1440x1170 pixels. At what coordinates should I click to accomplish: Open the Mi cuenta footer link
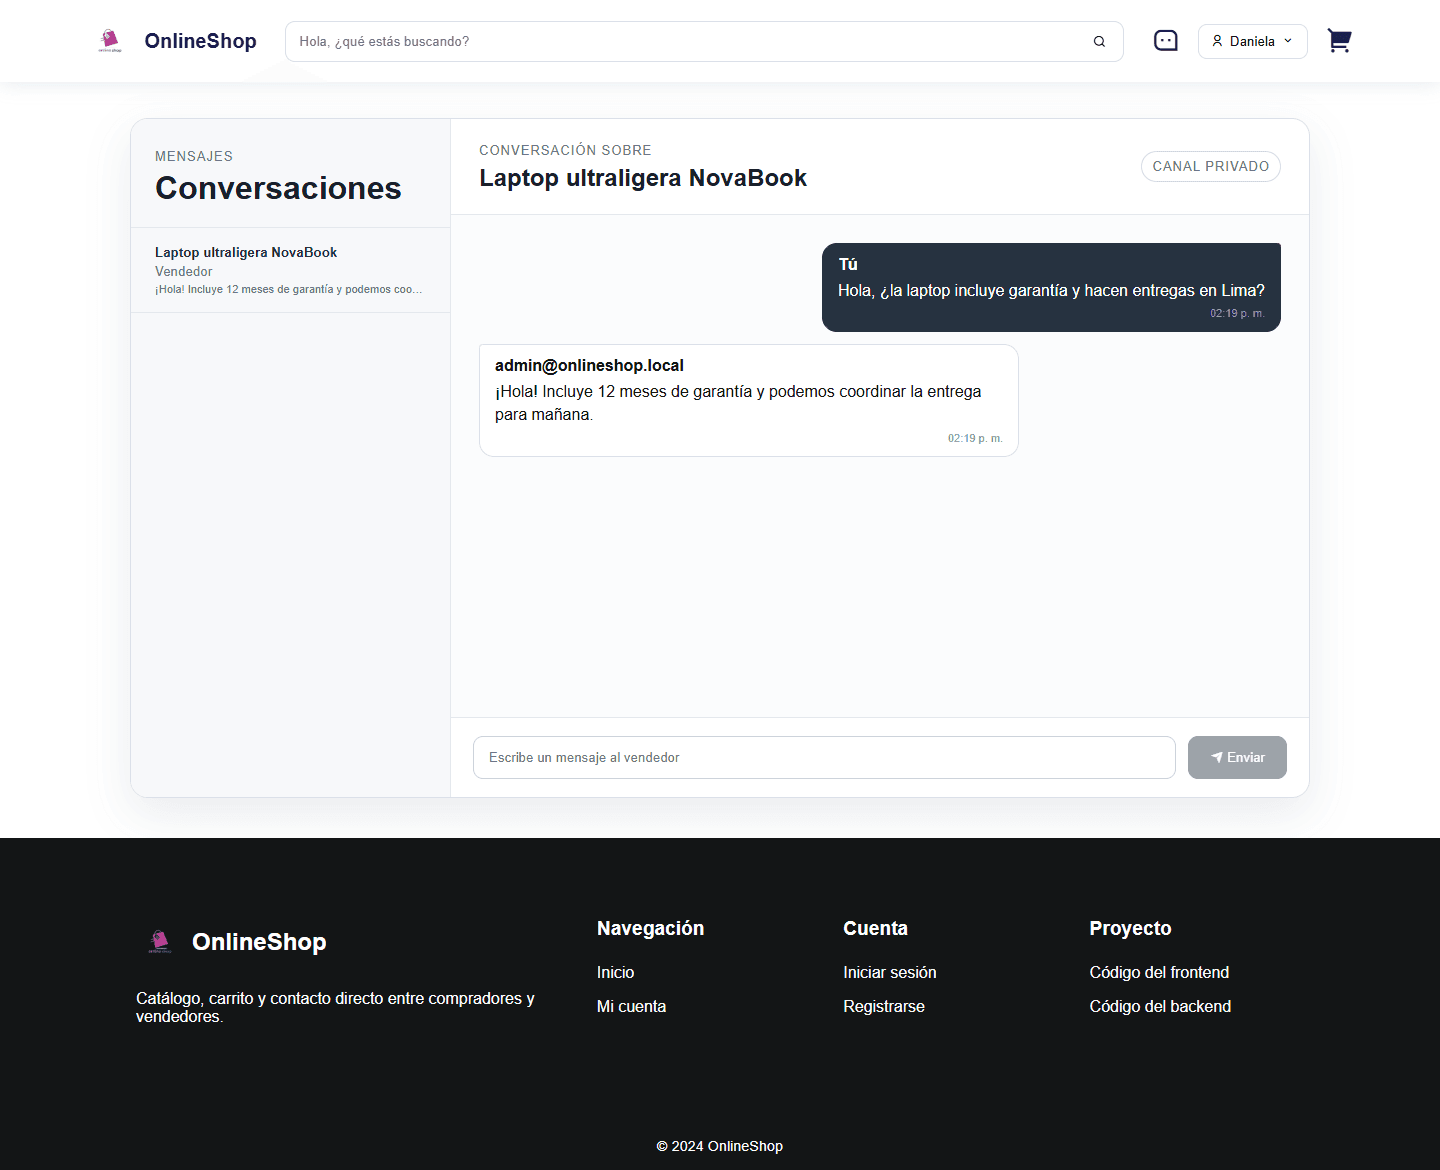[631, 1006]
